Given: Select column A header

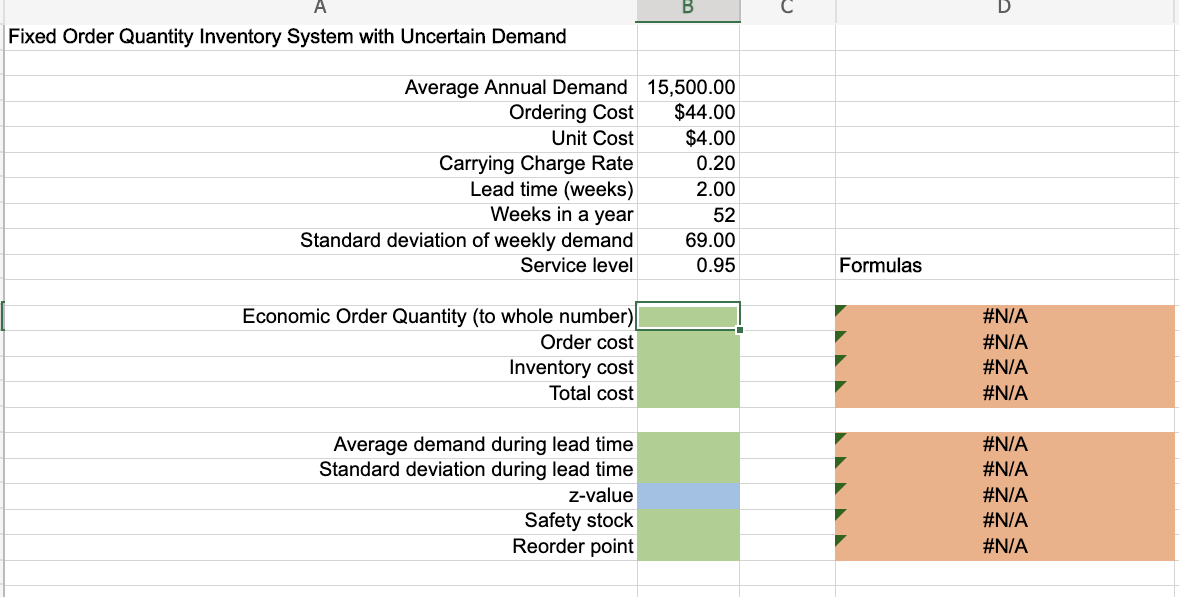Looking at the screenshot, I should click(x=320, y=8).
